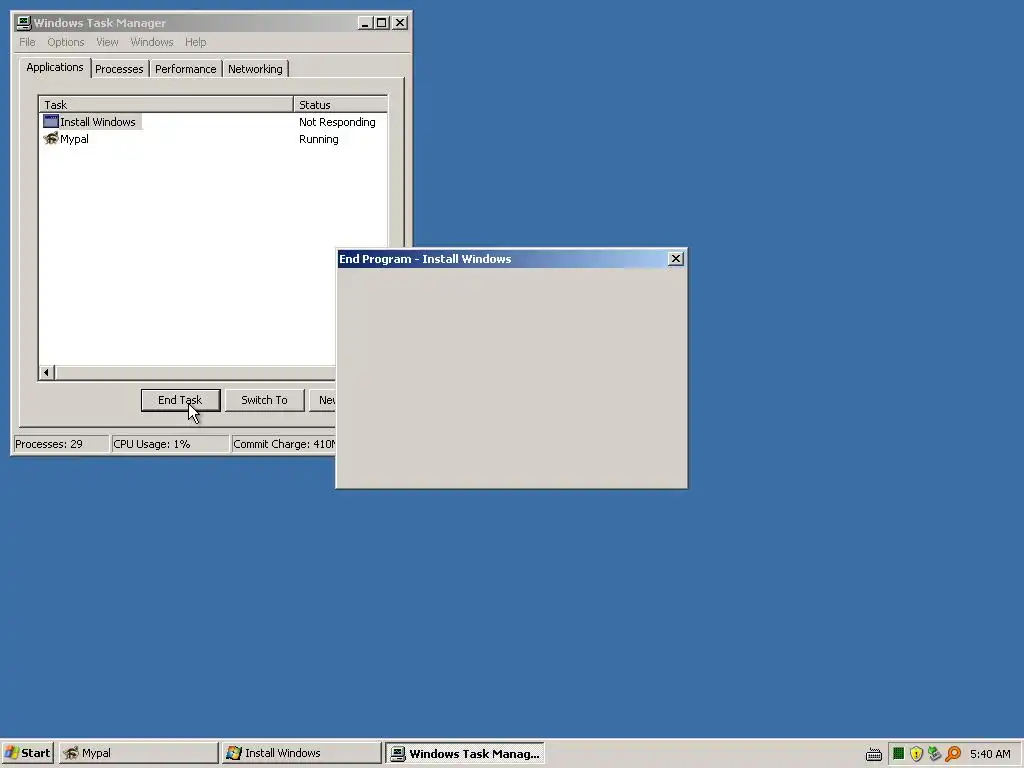This screenshot has width=1024, height=768.
Task: Open the security shield tray icon
Action: click(x=916, y=754)
